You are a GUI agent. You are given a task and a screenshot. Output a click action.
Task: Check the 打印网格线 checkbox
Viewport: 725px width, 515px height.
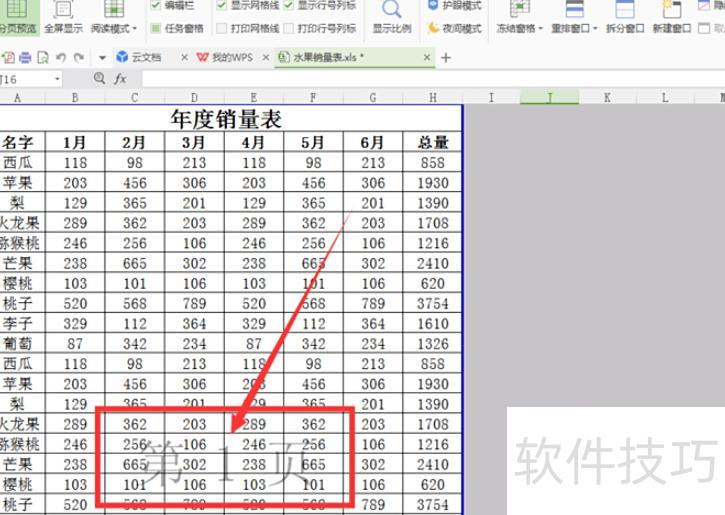click(221, 29)
